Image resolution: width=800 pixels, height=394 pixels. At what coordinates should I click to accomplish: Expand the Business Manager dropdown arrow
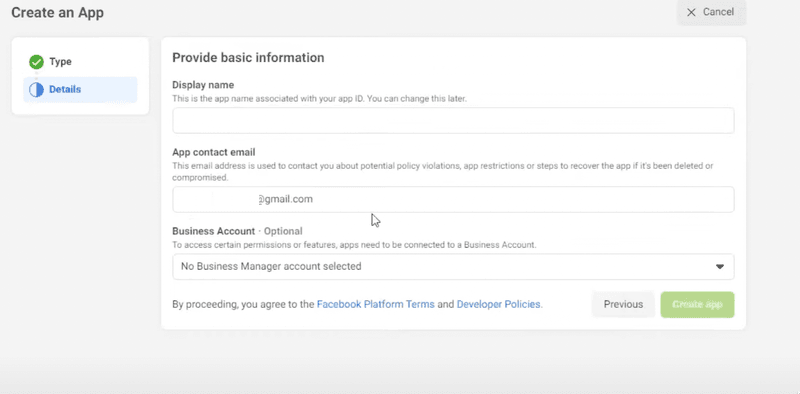pyautogui.click(x=720, y=266)
